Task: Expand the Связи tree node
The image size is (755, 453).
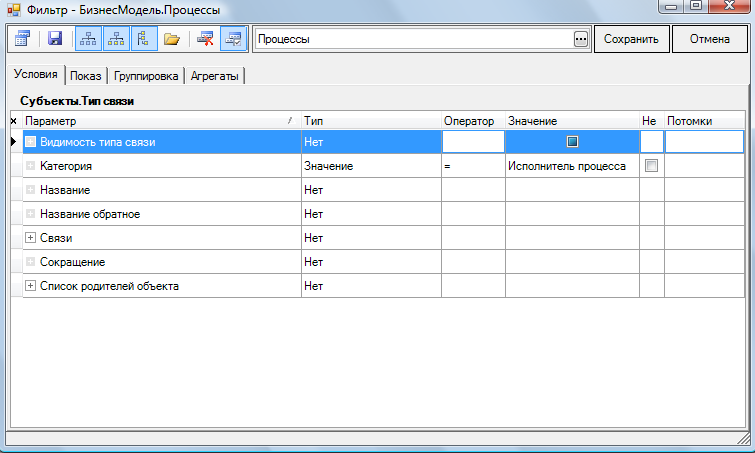Action: click(30, 238)
